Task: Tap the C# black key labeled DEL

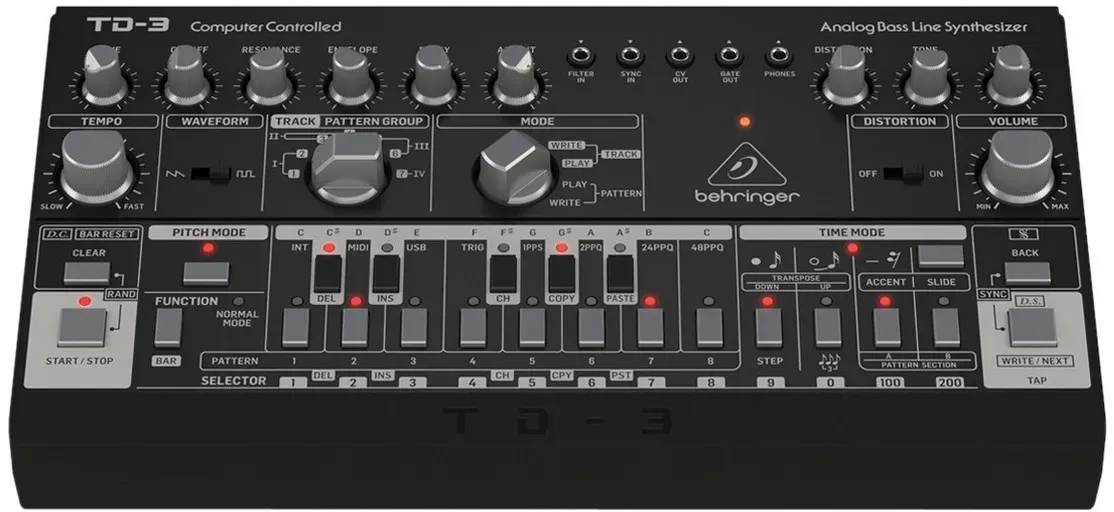Action: point(328,274)
